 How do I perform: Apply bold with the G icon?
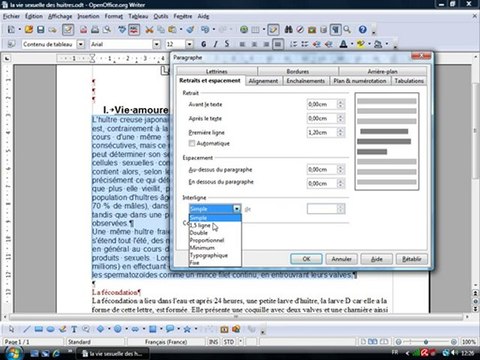[204, 44]
